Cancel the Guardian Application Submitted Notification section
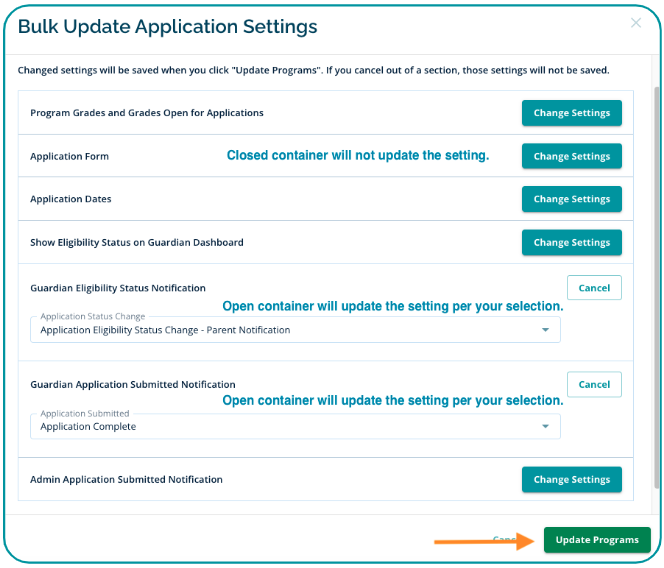Viewport: 664px width, 568px height. coord(594,384)
